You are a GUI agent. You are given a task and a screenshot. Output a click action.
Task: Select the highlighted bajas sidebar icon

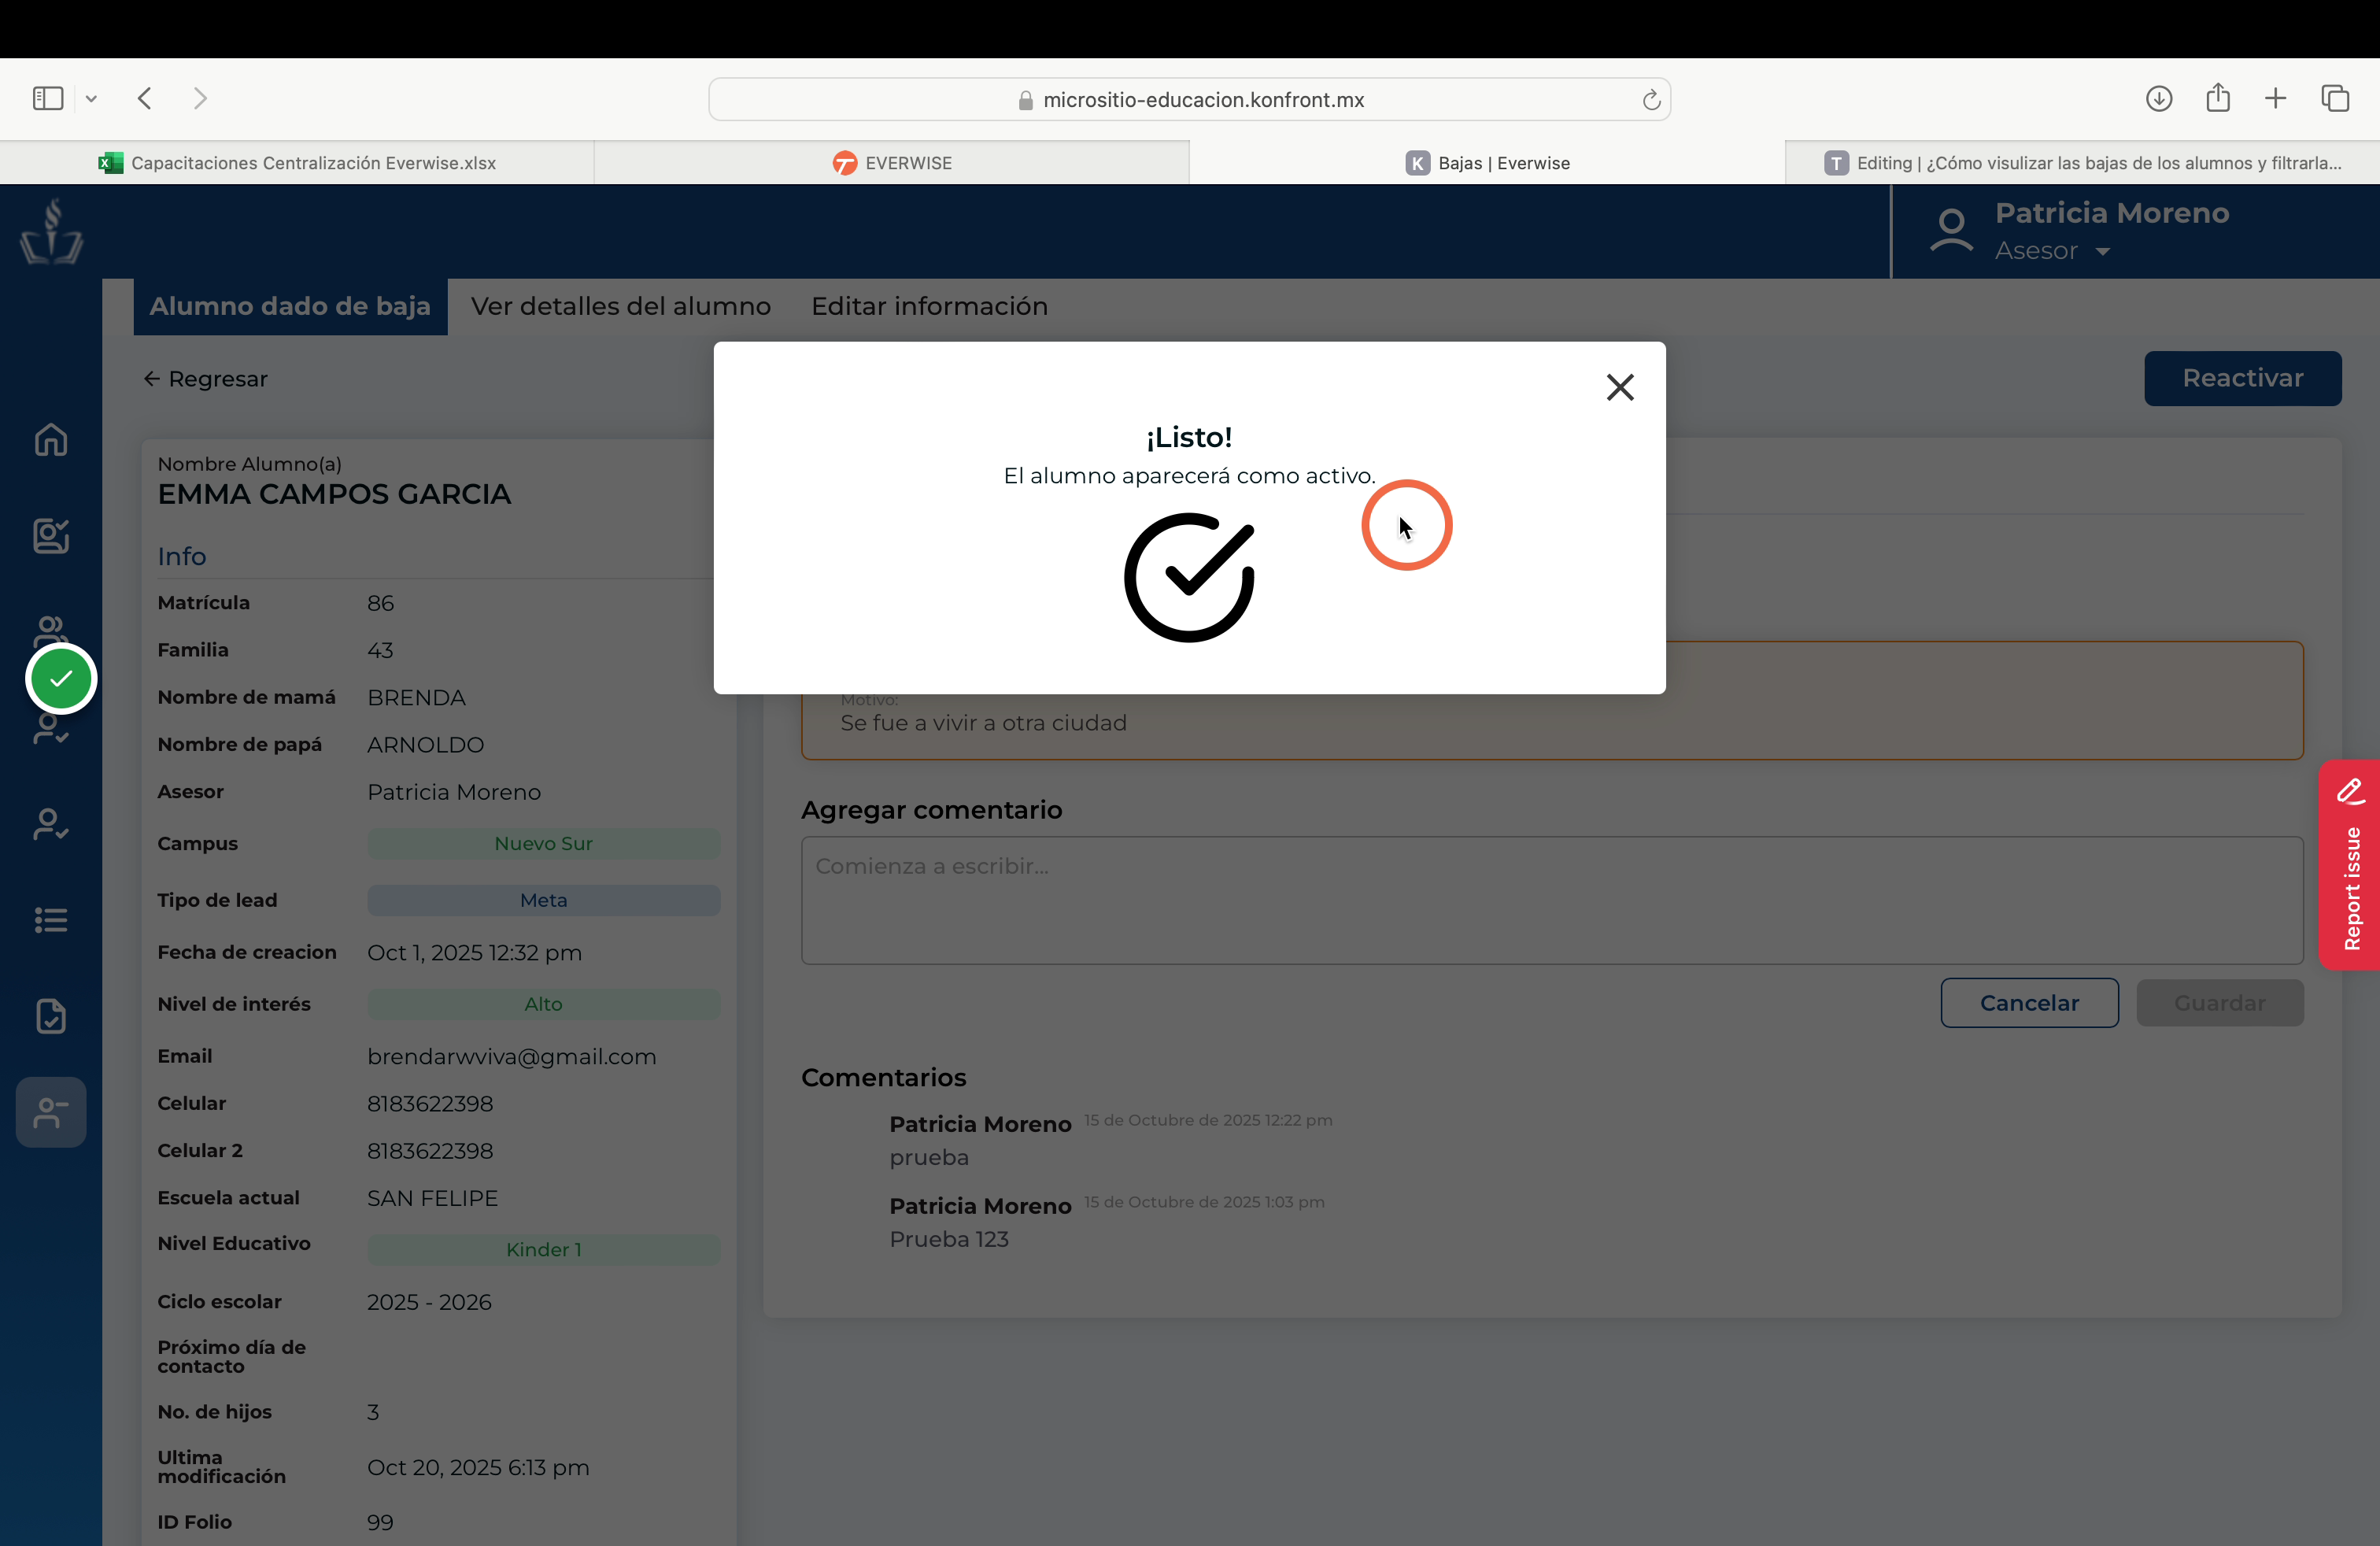click(51, 1112)
